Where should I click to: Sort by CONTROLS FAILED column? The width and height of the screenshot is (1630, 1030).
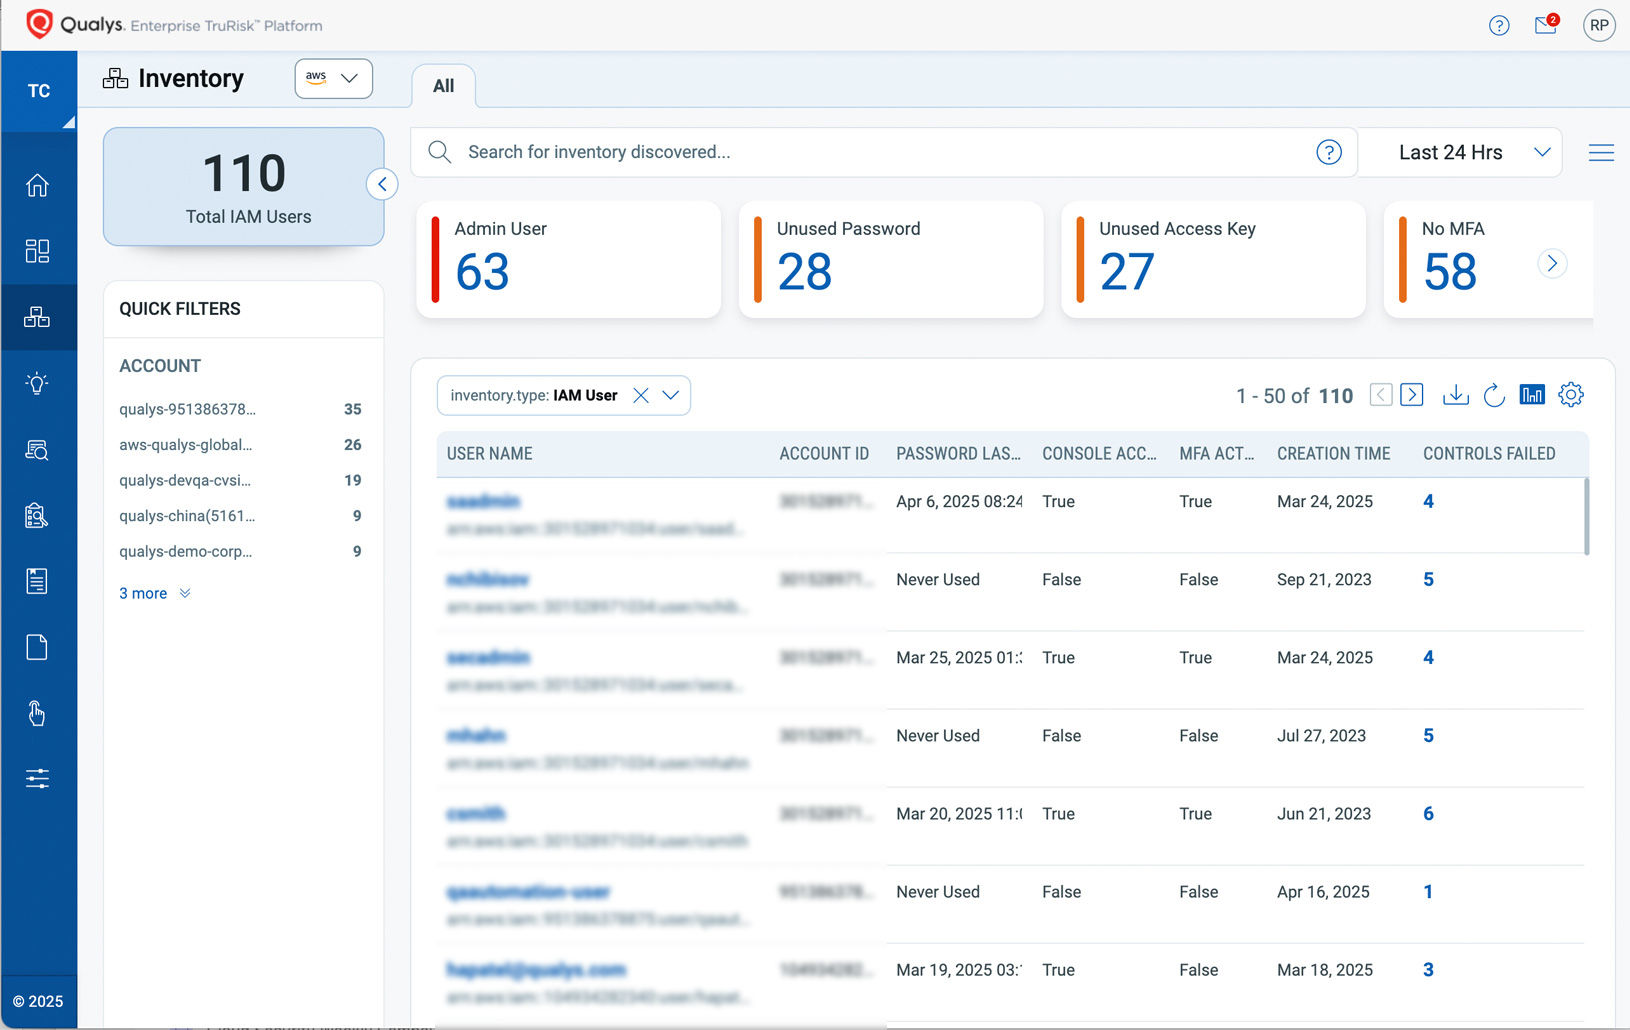click(x=1489, y=454)
